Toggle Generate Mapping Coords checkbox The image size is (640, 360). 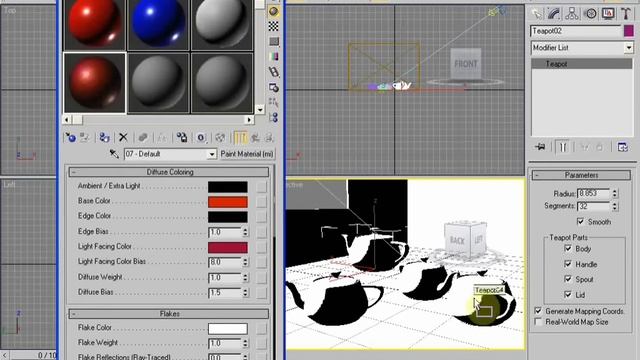tap(538, 311)
